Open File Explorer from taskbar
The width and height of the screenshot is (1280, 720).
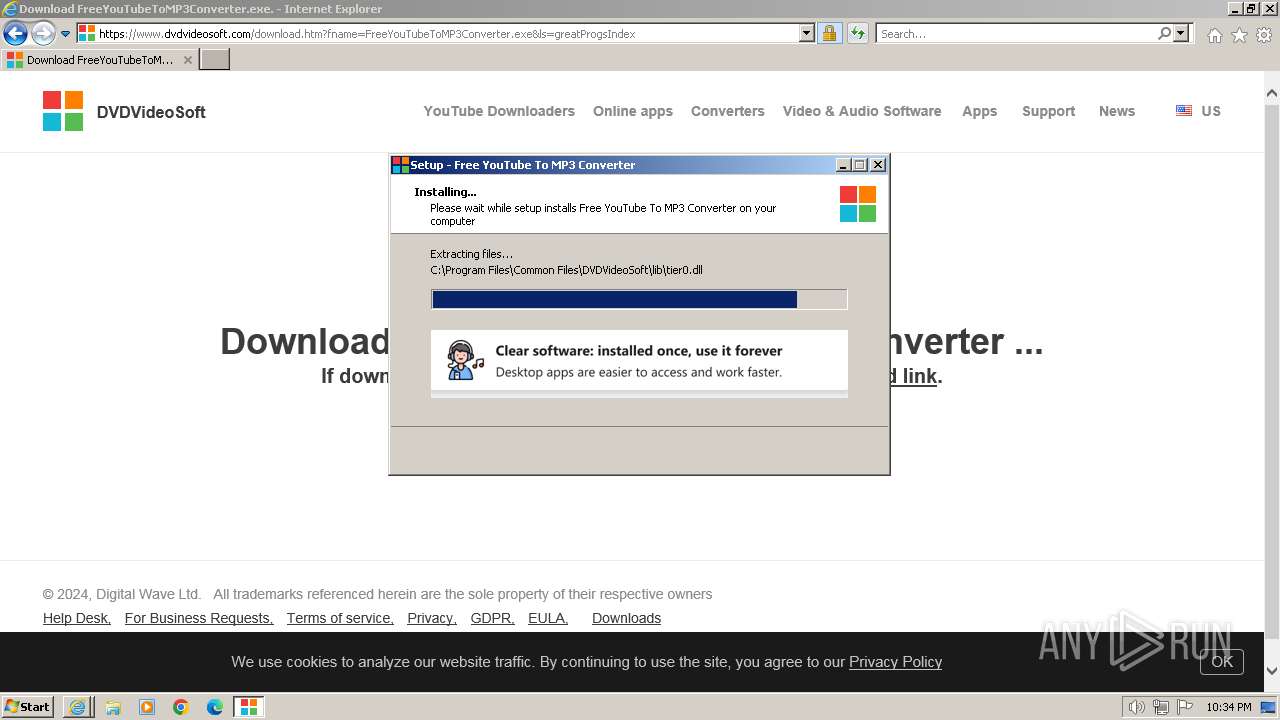[x=113, y=707]
